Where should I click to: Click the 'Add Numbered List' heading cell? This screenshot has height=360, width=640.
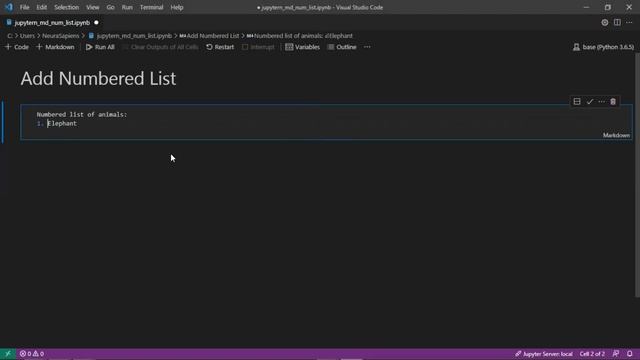(98, 78)
